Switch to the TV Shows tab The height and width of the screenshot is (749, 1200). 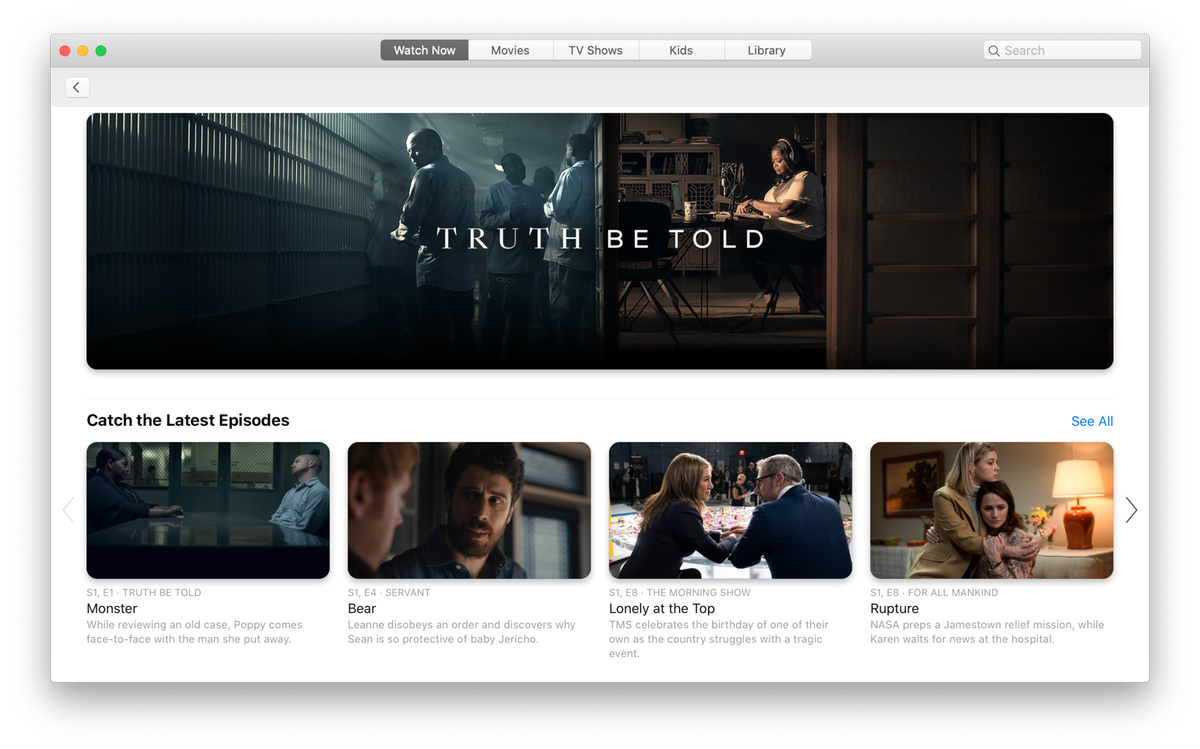pos(595,50)
